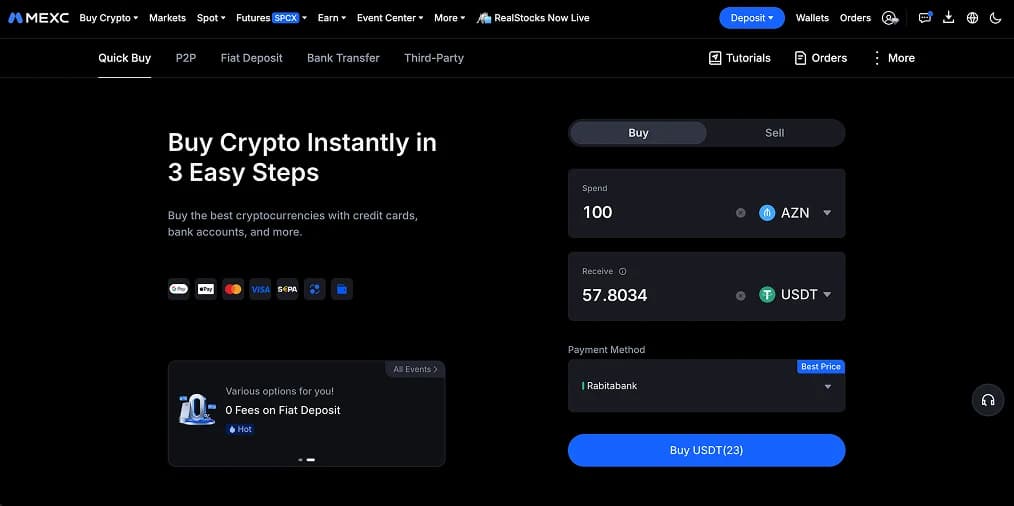Click the Best Price badge
This screenshot has width=1014, height=506.
coord(821,367)
